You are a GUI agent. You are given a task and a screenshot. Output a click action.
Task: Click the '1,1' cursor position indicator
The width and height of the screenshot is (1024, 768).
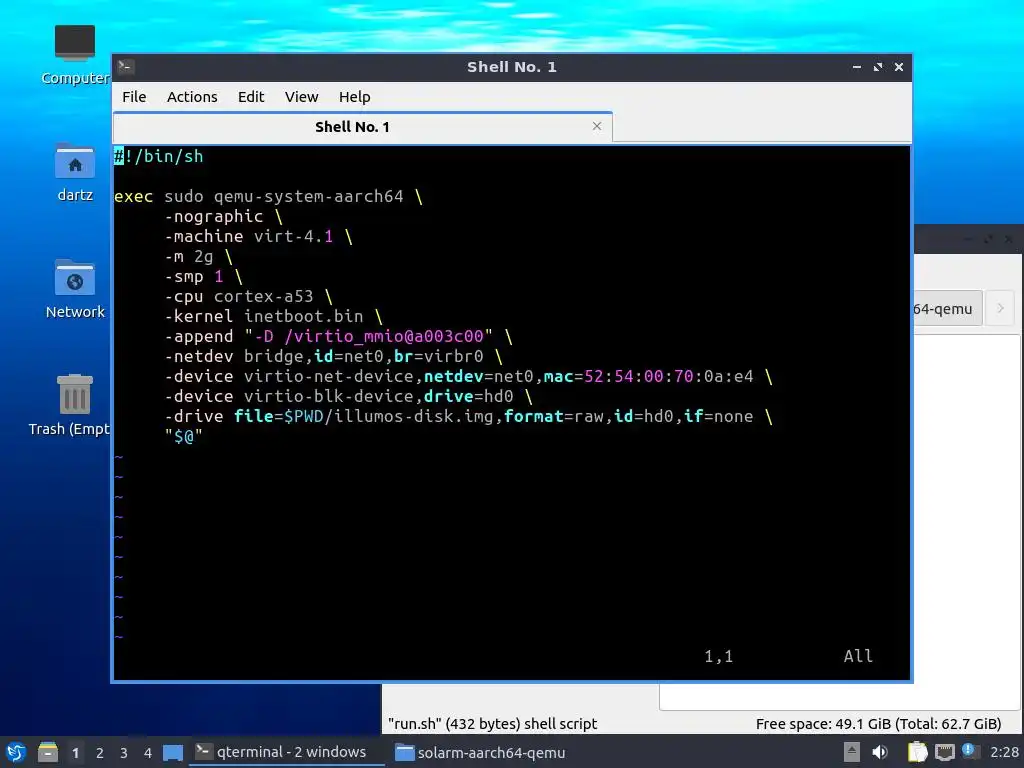(718, 656)
